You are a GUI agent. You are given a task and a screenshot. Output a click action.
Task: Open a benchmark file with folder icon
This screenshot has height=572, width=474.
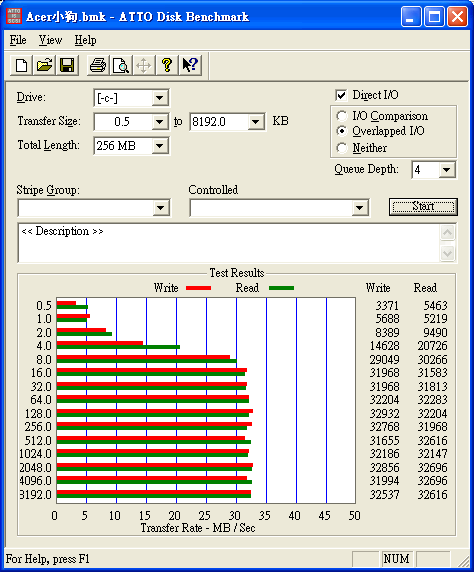point(44,66)
